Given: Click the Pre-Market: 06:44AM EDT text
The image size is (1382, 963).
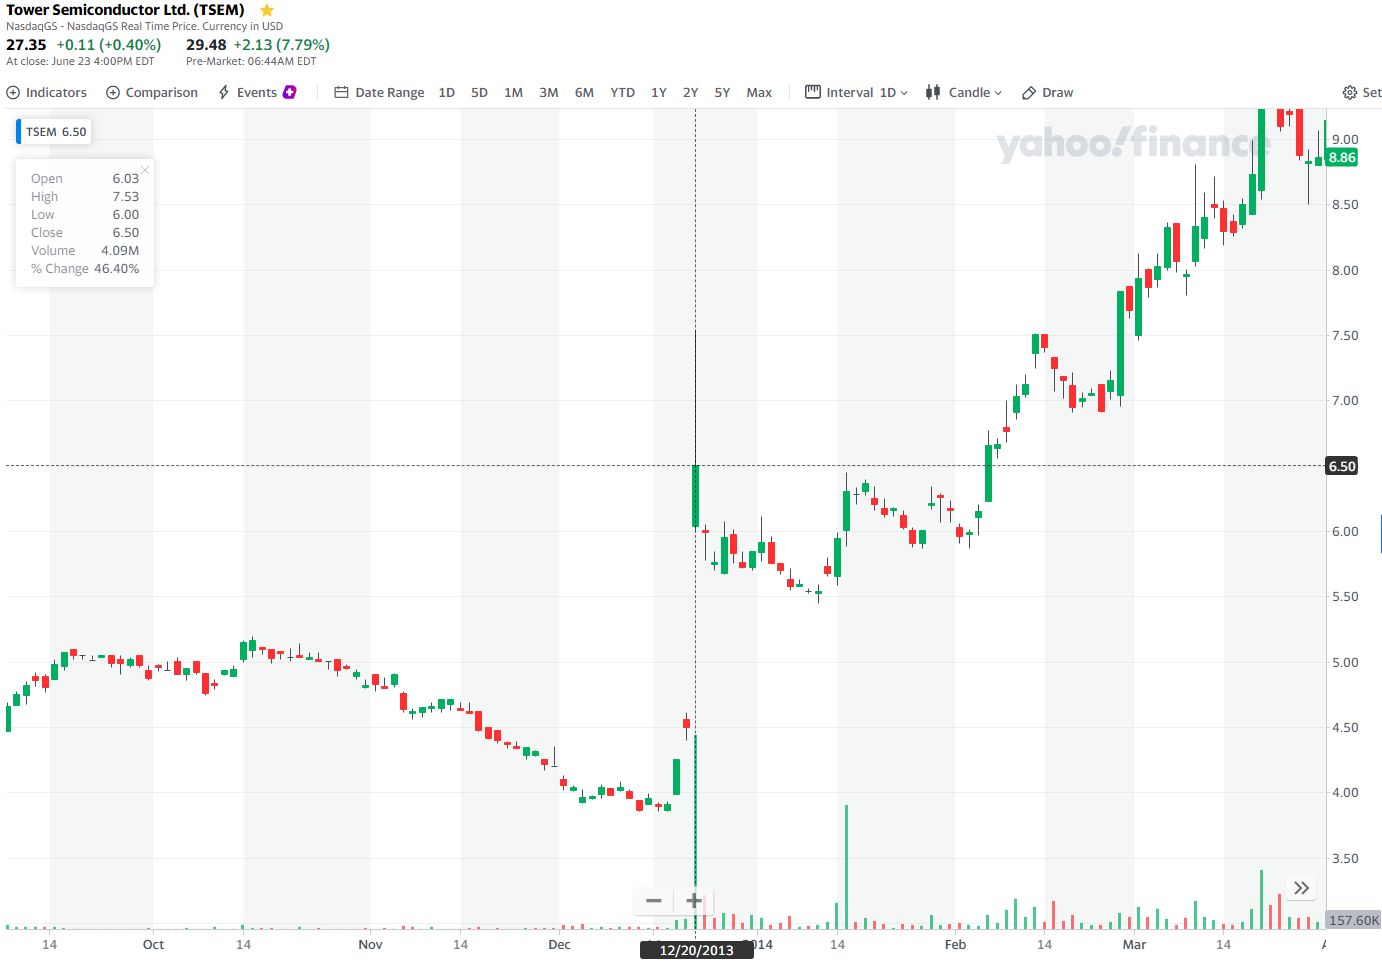Looking at the screenshot, I should pyautogui.click(x=251, y=62).
